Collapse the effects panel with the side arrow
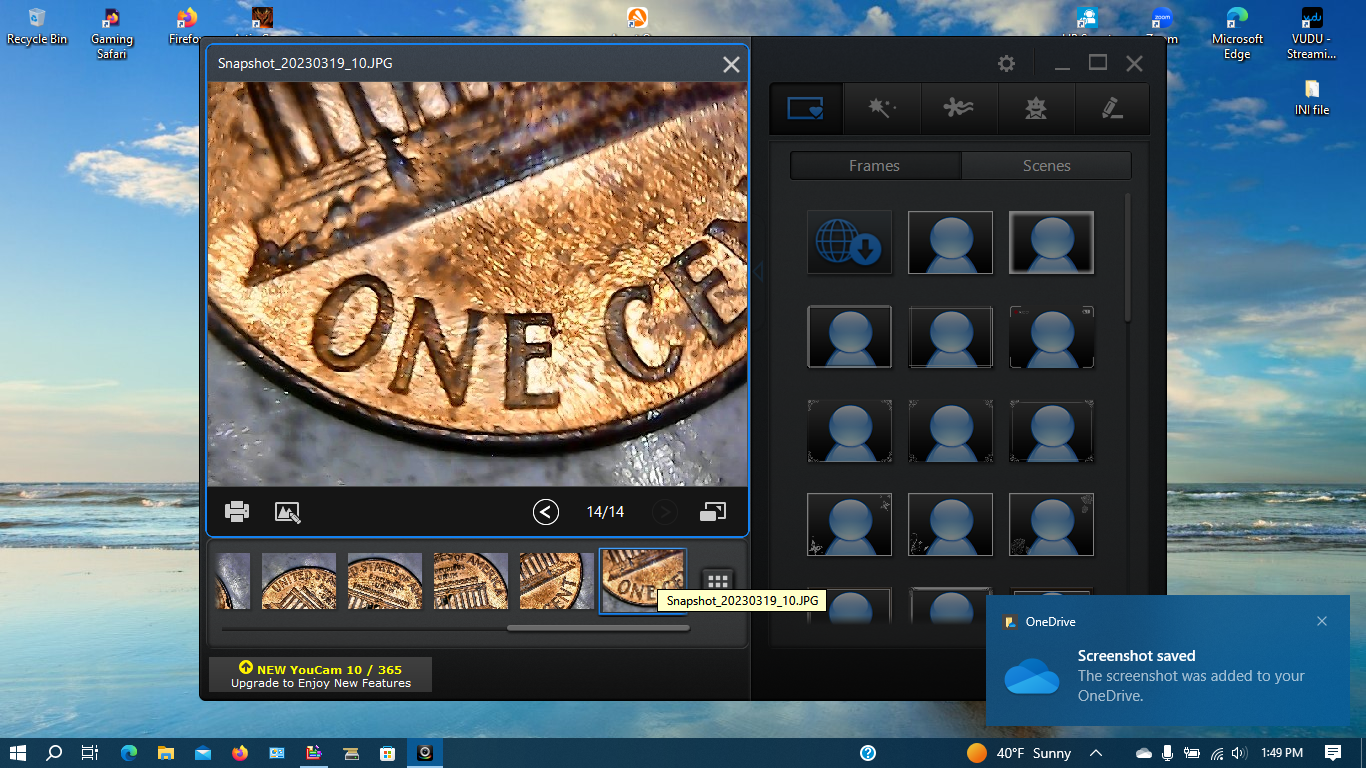Viewport: 1366px width, 768px height. 758,272
